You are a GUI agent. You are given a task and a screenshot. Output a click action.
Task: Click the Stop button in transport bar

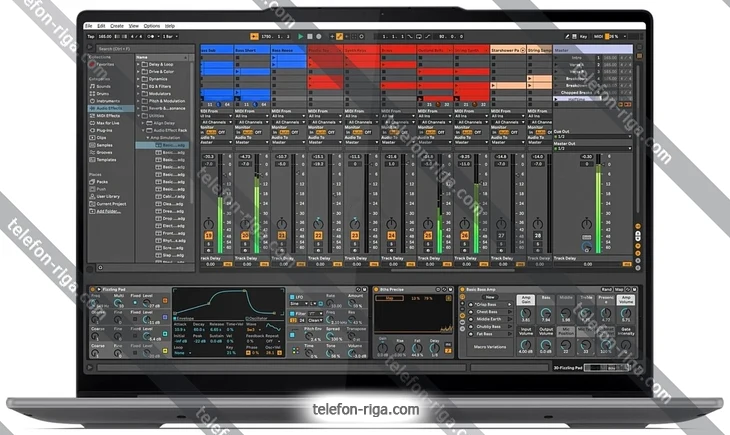[309, 37]
